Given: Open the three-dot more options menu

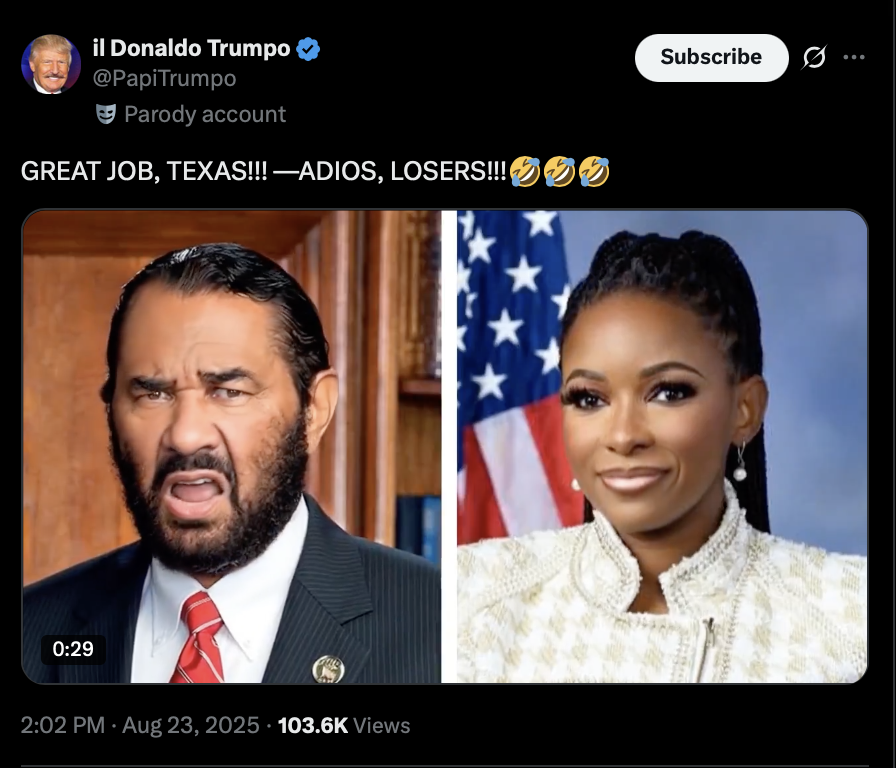Looking at the screenshot, I should point(854,57).
